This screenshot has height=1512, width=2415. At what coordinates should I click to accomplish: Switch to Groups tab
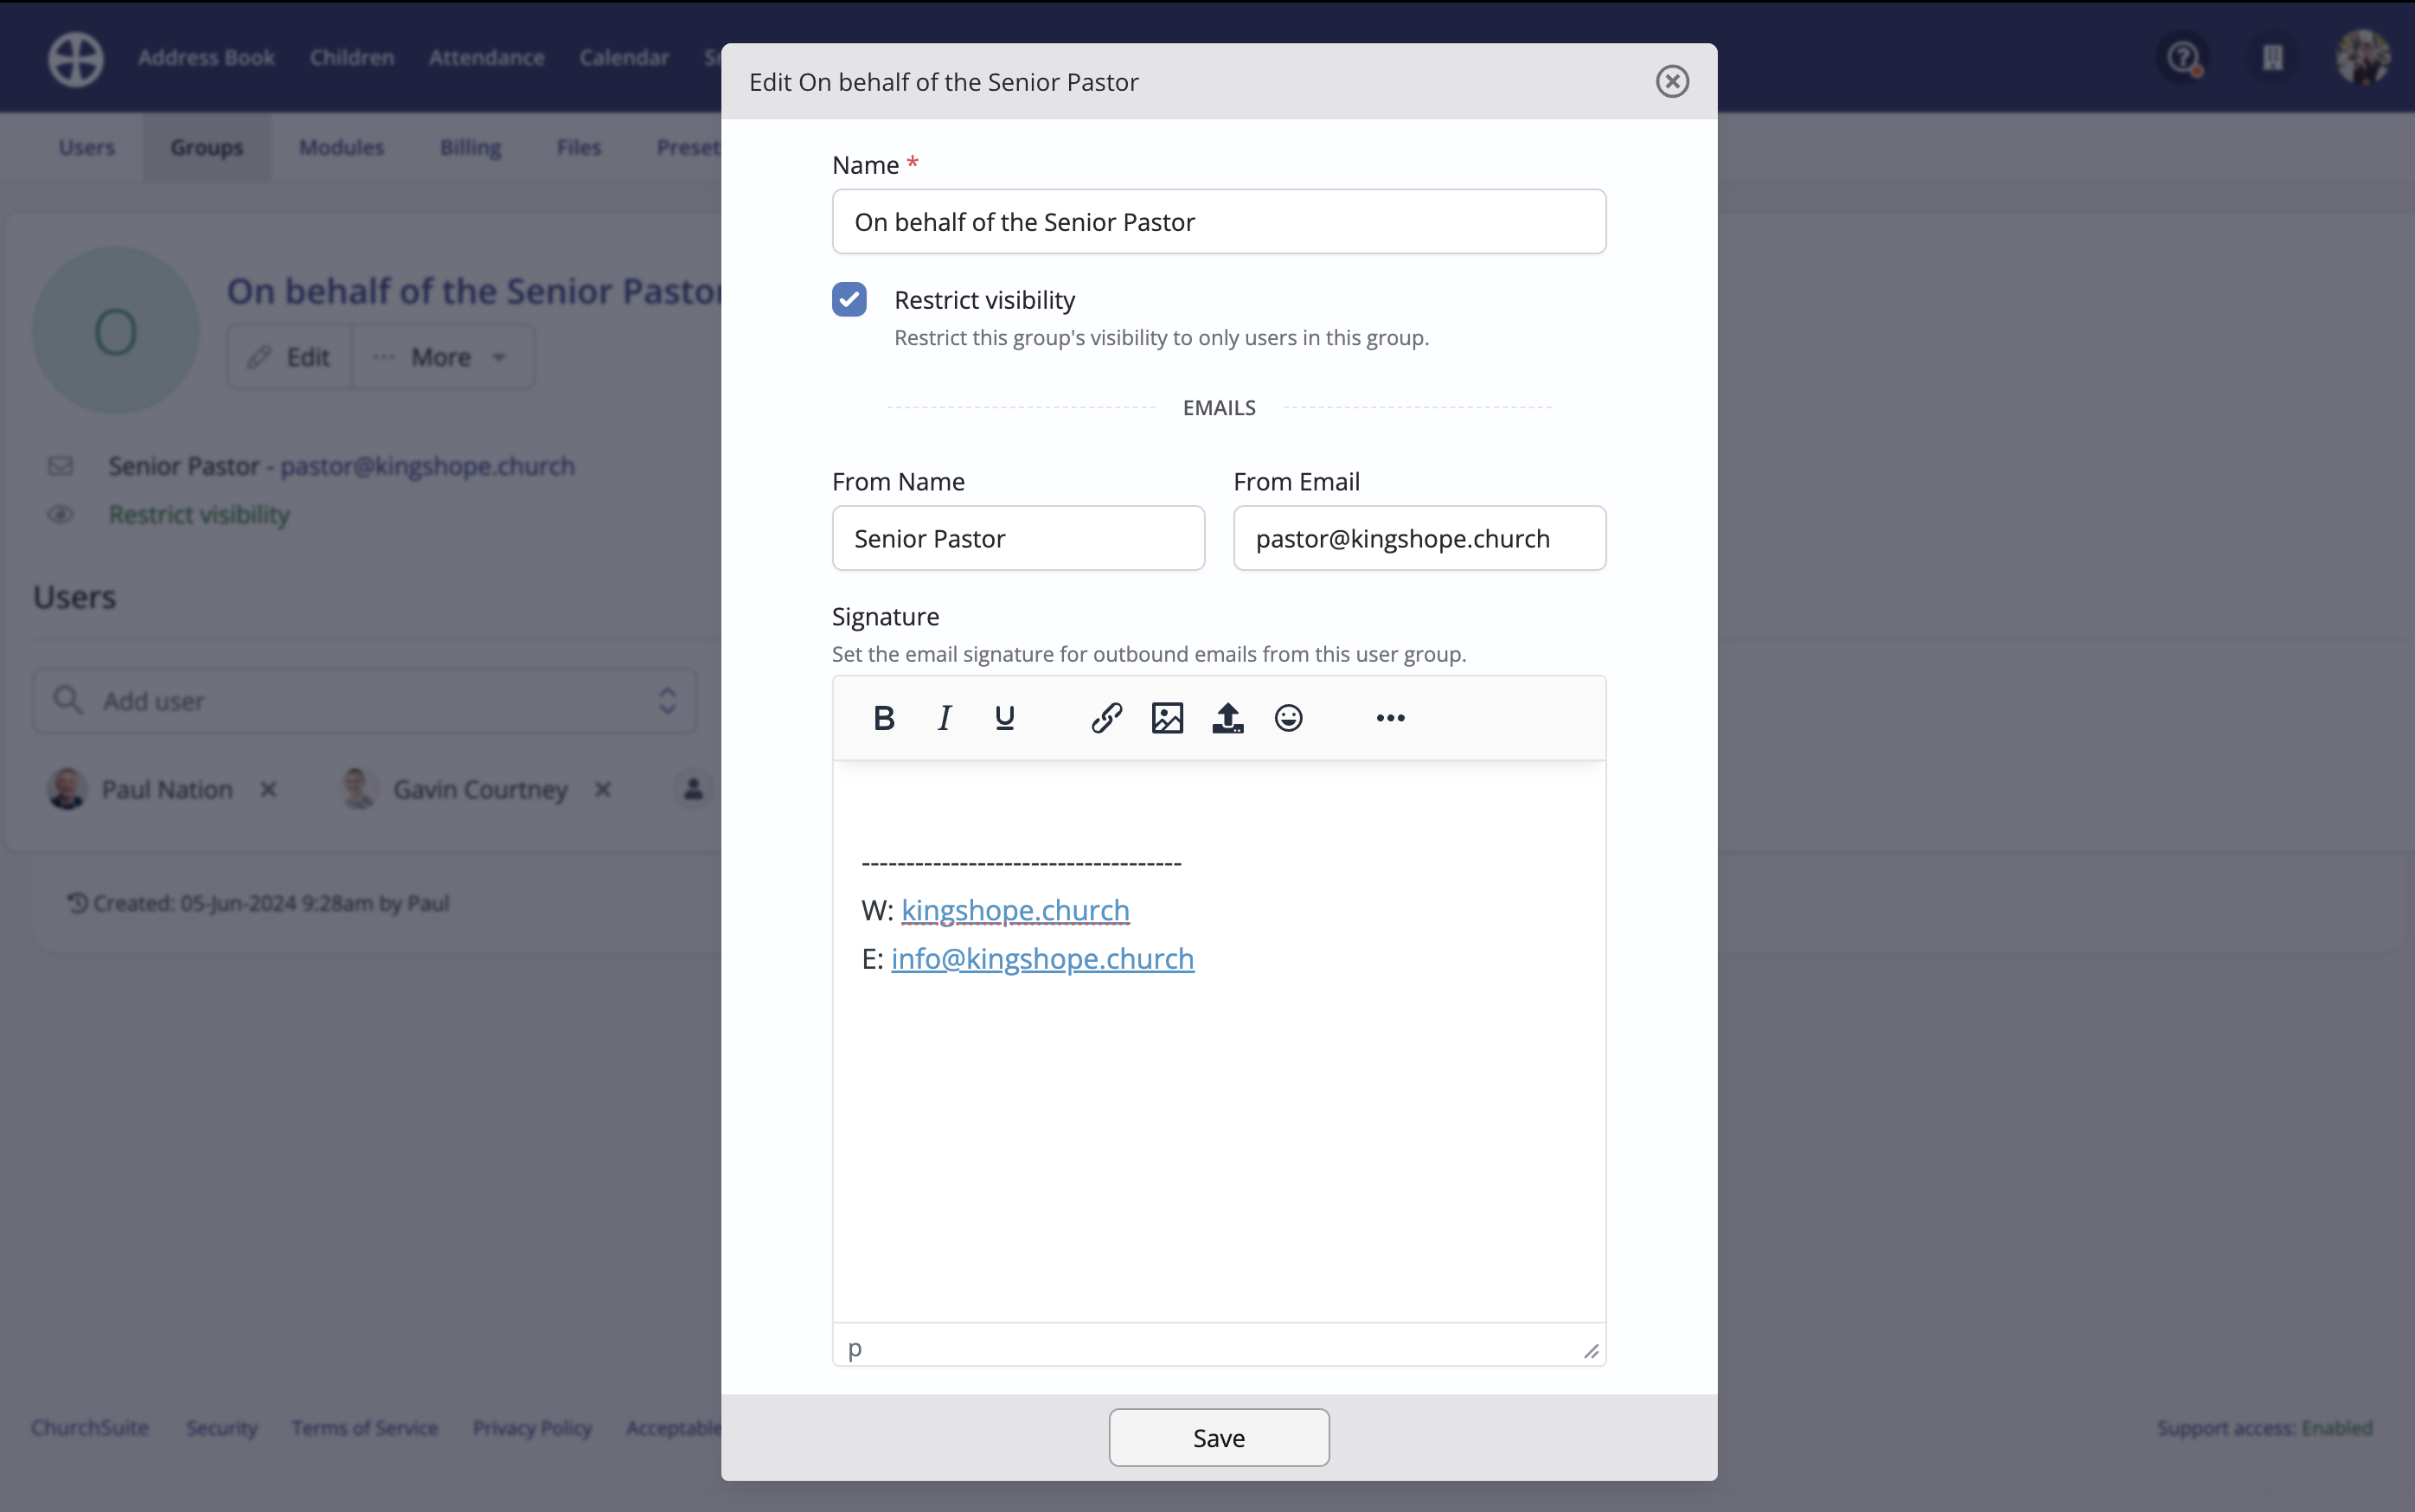pos(207,147)
